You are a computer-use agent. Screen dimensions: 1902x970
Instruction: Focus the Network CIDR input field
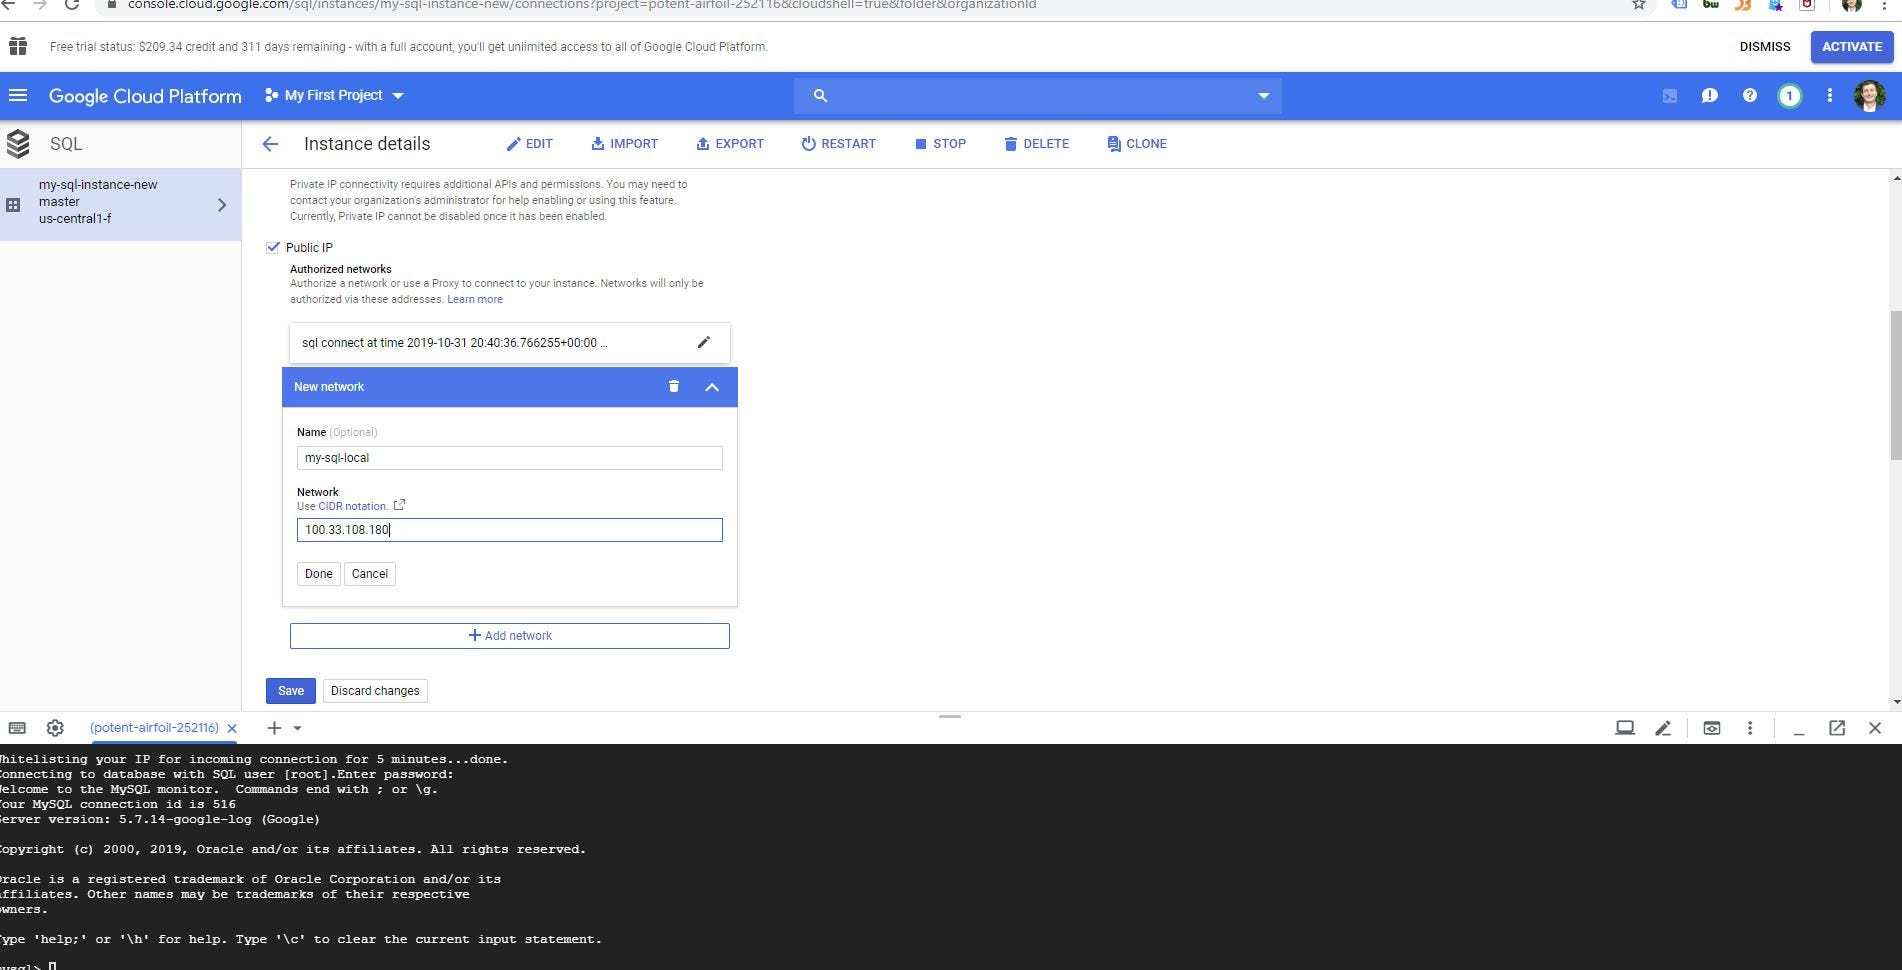510,530
